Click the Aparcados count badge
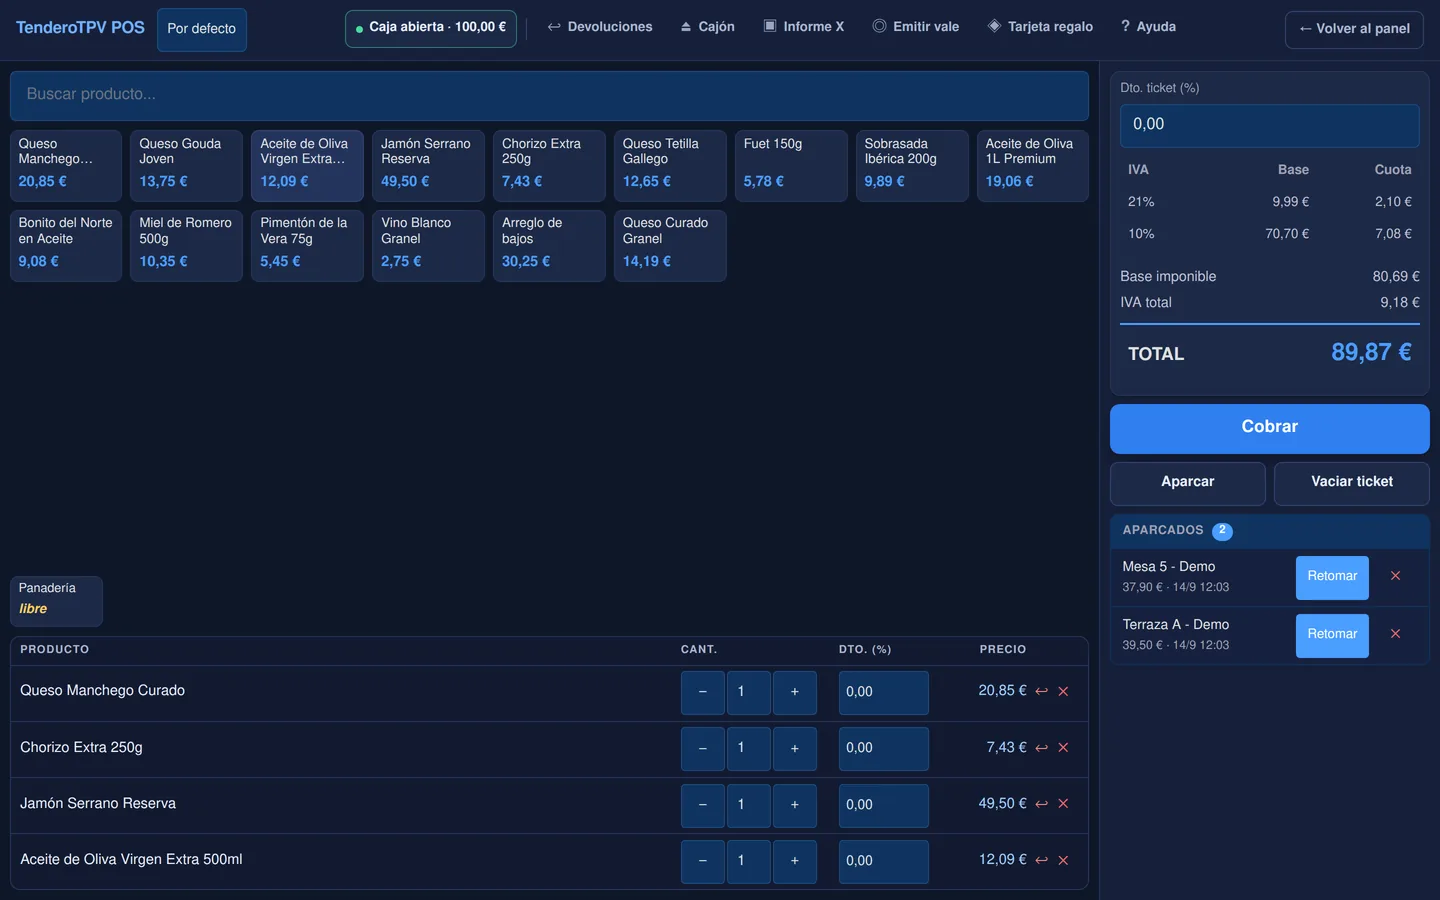Screen dimensions: 1440x900 [1222, 531]
